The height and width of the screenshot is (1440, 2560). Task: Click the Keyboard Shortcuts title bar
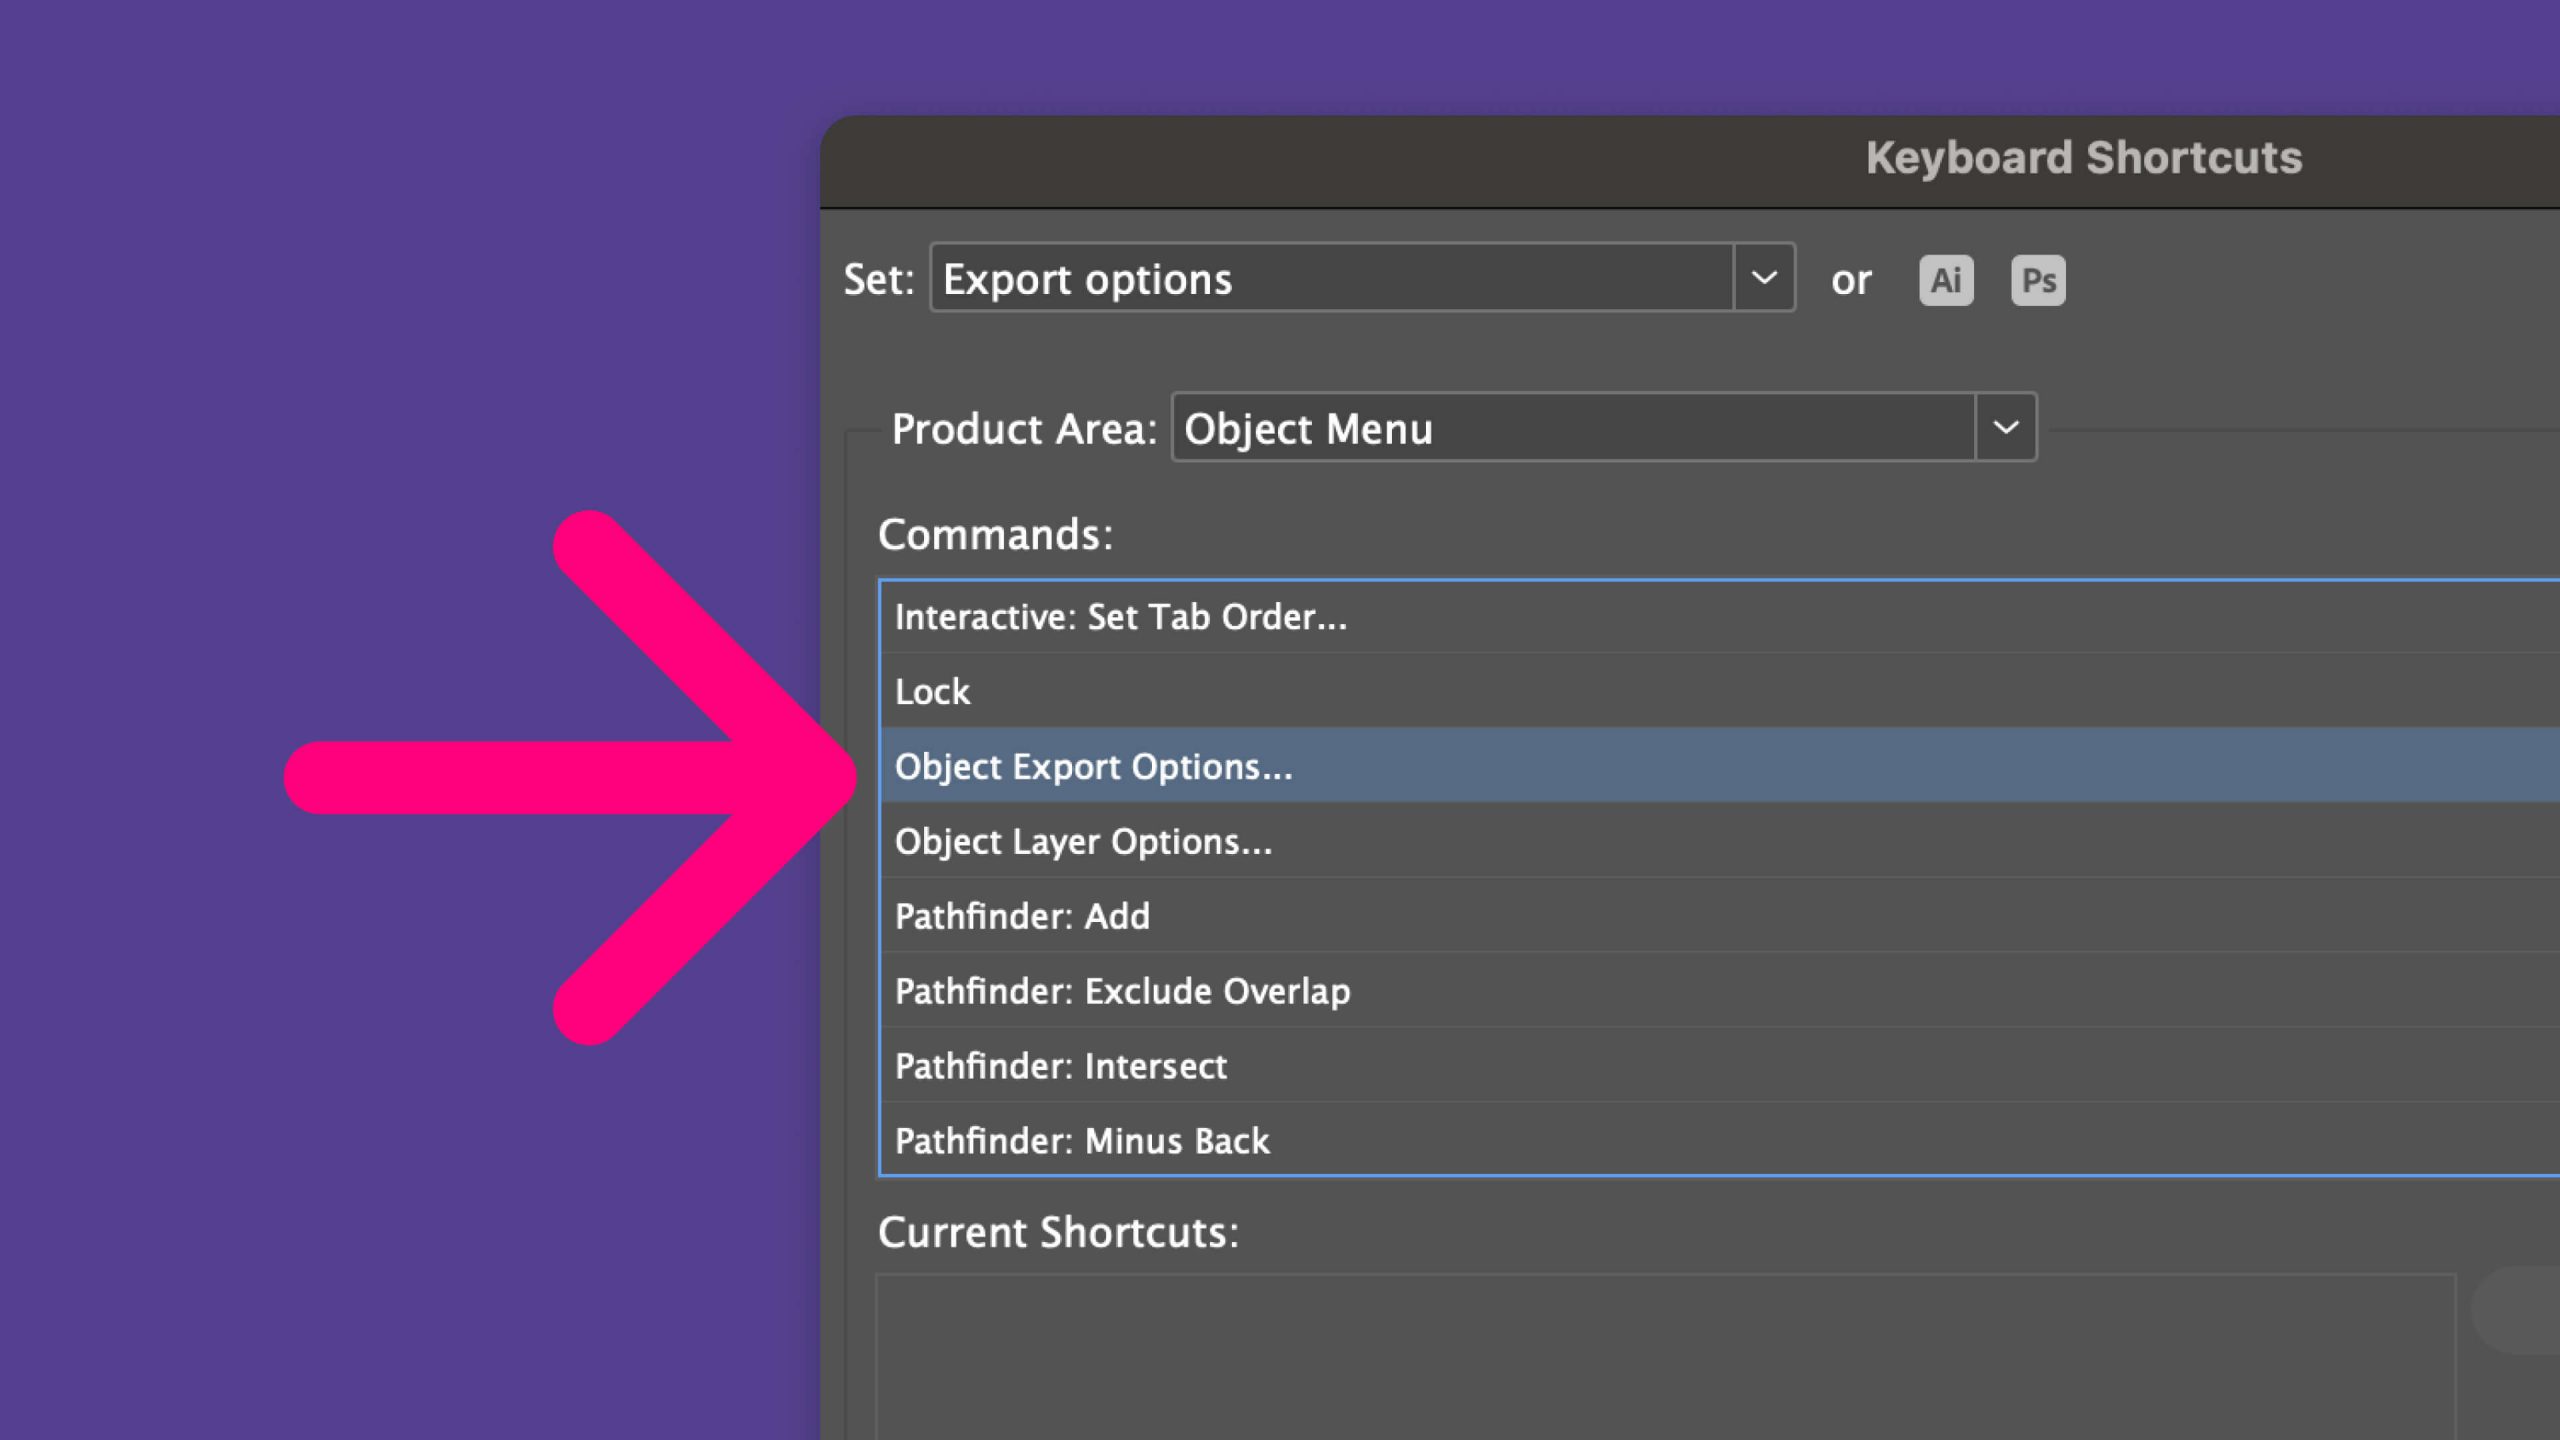(2083, 158)
